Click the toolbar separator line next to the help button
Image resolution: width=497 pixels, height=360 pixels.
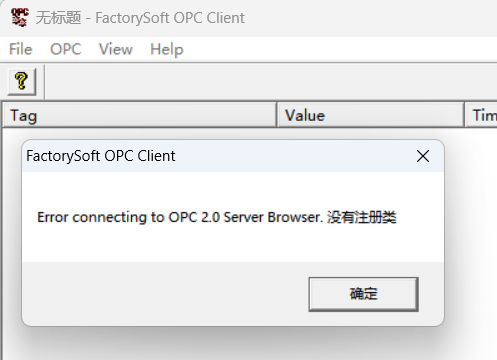[x=44, y=82]
